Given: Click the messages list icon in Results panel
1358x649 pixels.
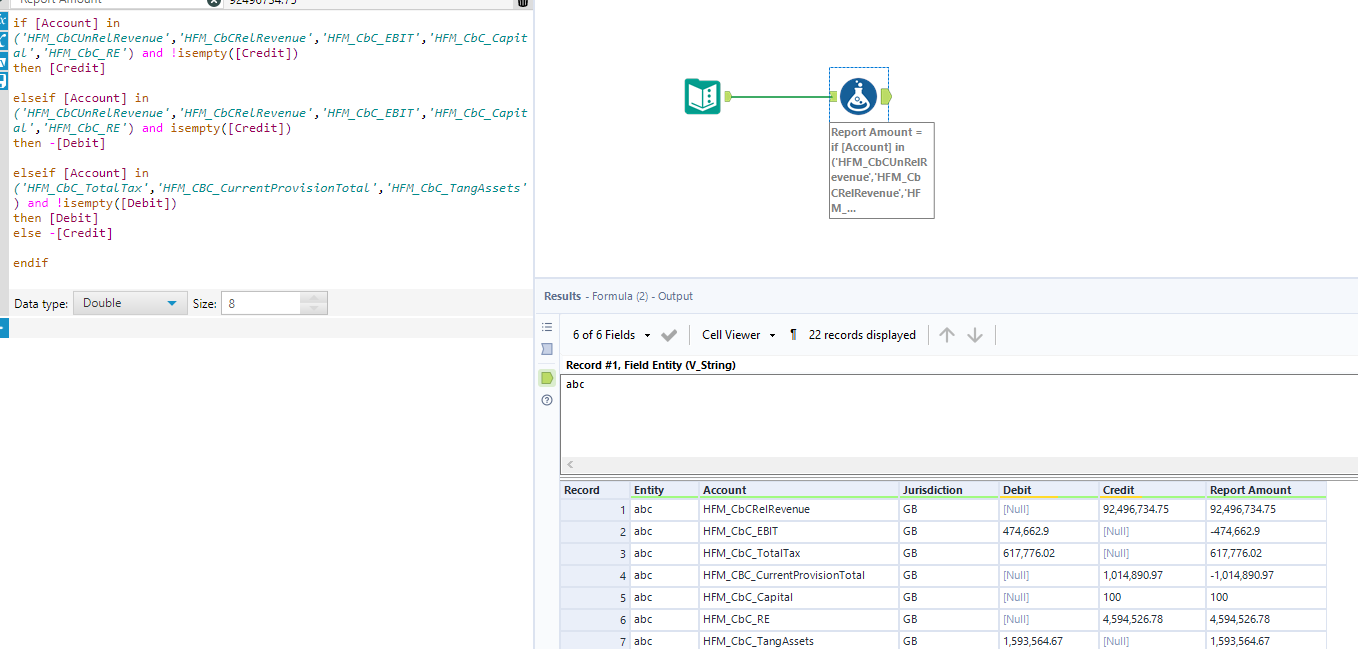Looking at the screenshot, I should 547,327.
